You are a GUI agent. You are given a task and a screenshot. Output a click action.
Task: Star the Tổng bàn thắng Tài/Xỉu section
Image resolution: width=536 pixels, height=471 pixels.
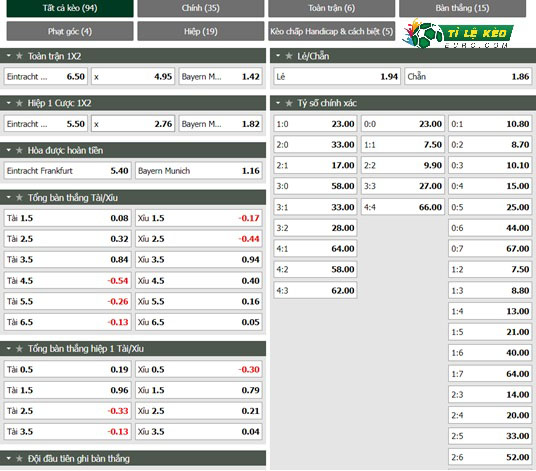click(19, 198)
